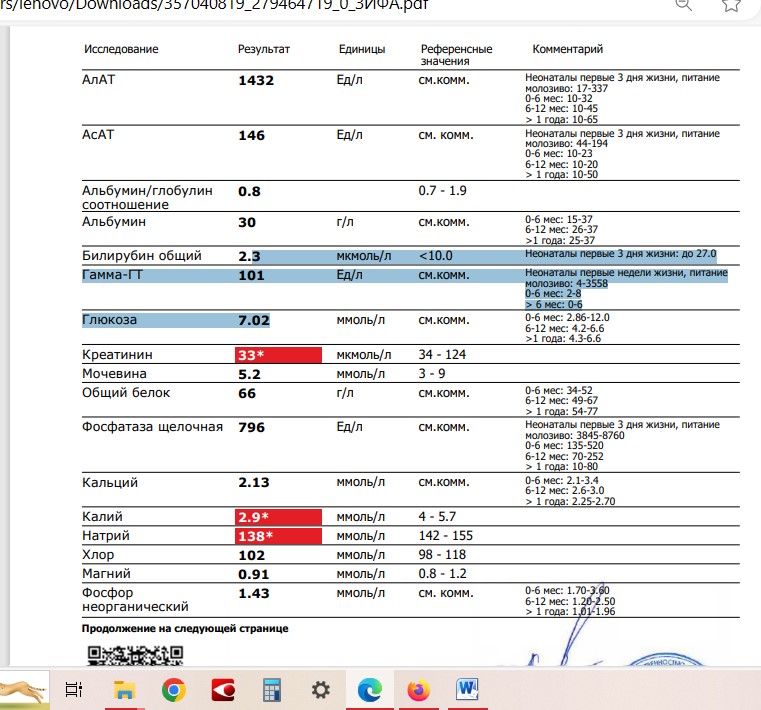
Task: Click the 'Магний' row label
Action: 106,574
